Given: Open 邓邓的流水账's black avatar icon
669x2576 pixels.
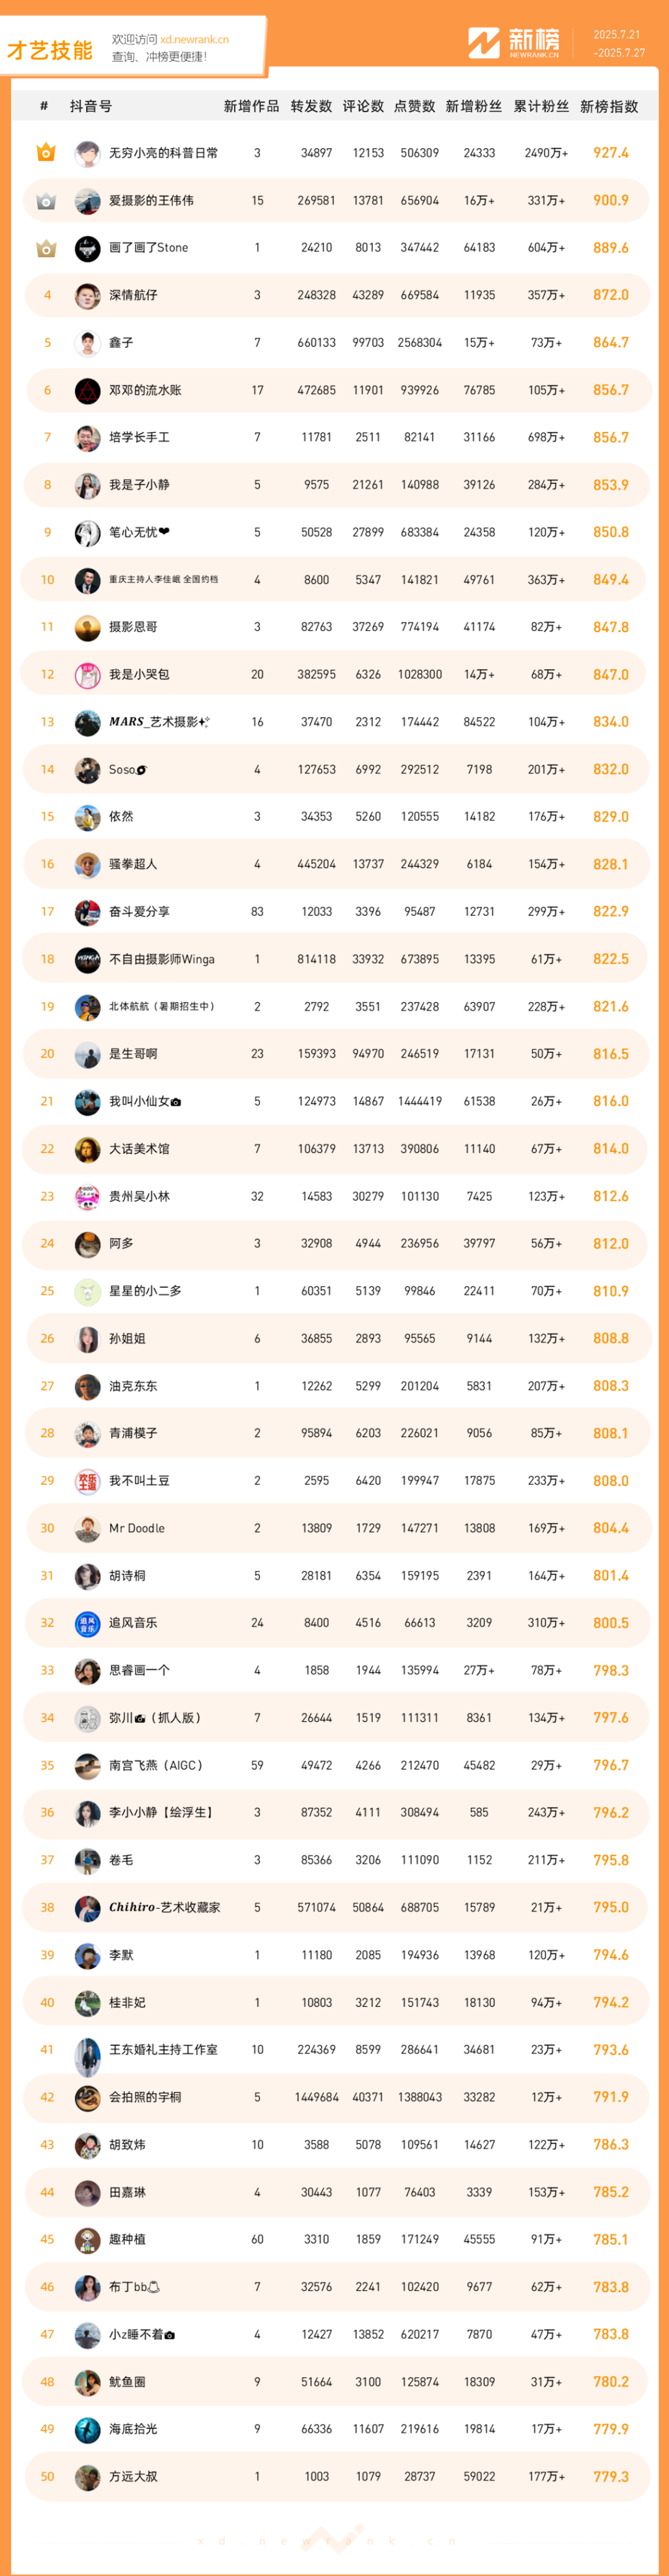Looking at the screenshot, I should (x=87, y=391).
